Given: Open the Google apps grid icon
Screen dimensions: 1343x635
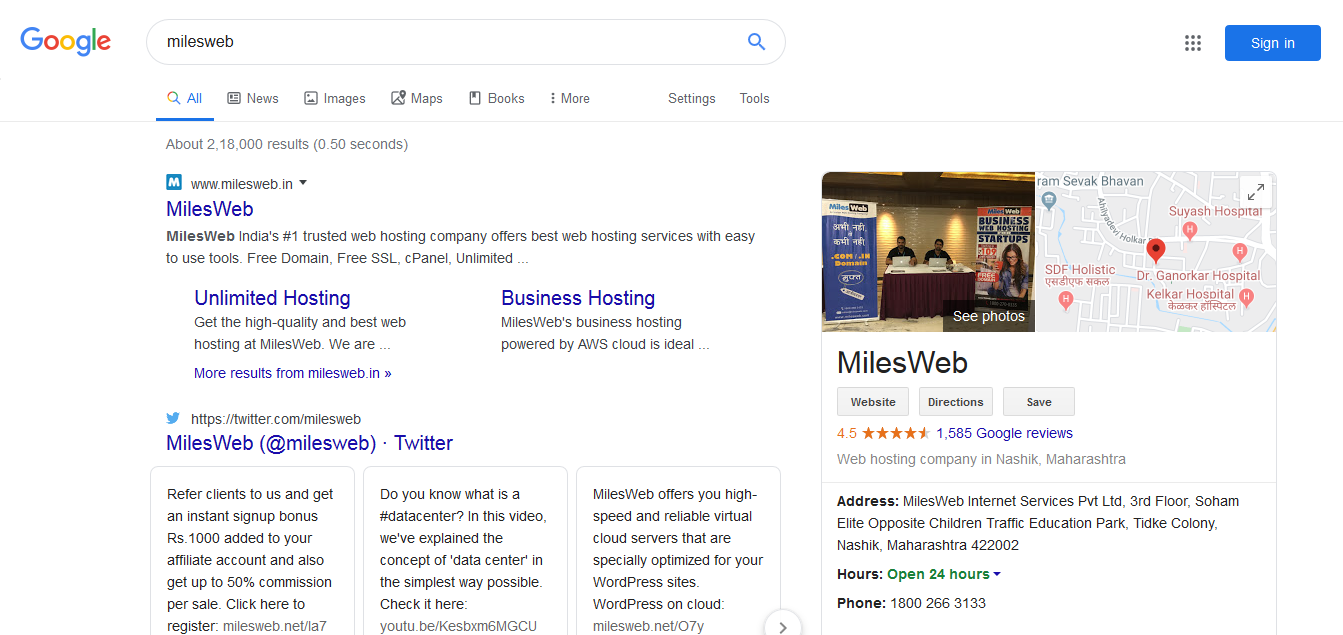Looking at the screenshot, I should click(1192, 43).
